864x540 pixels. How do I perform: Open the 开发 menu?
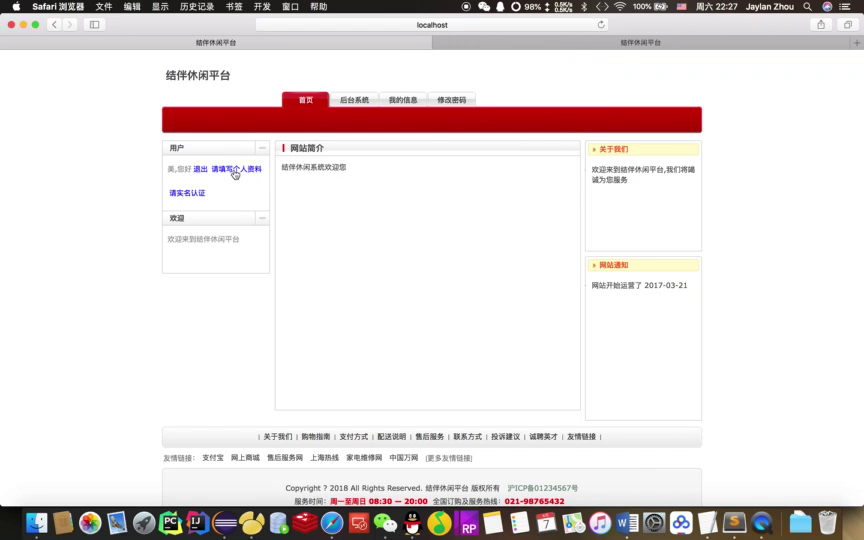(x=262, y=7)
